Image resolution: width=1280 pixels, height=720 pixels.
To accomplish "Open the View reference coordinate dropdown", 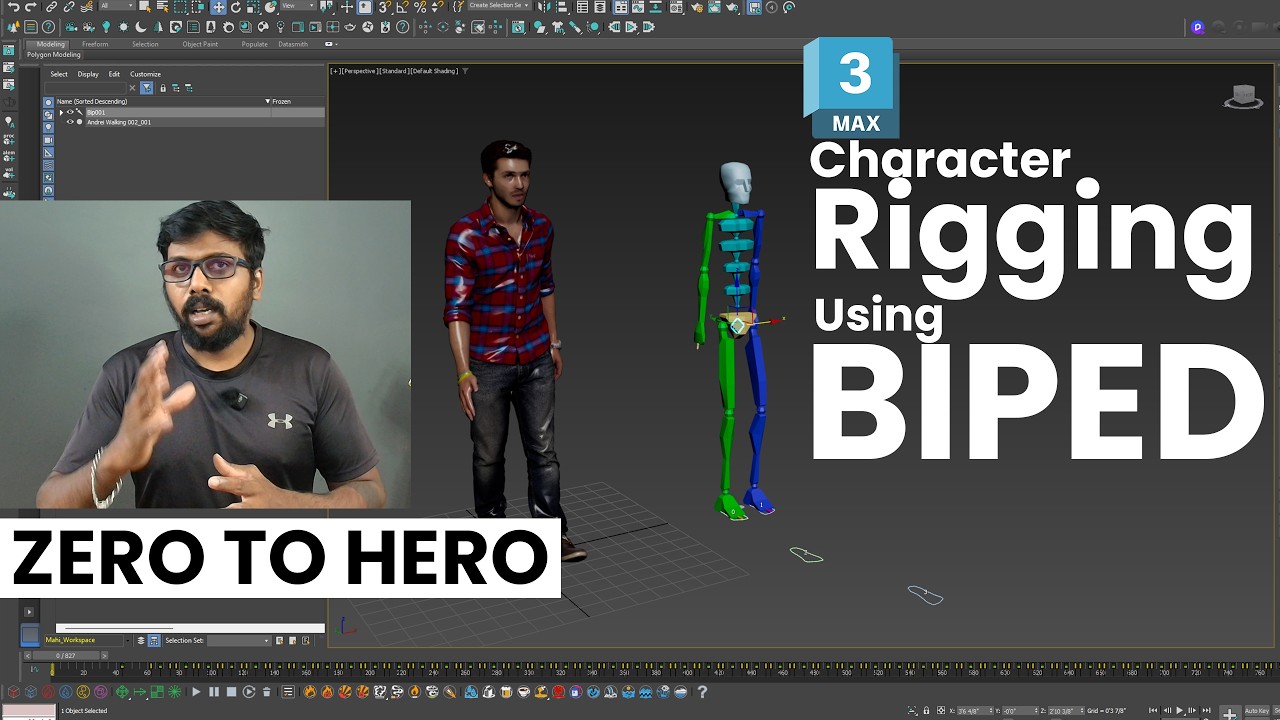I will point(298,6).
